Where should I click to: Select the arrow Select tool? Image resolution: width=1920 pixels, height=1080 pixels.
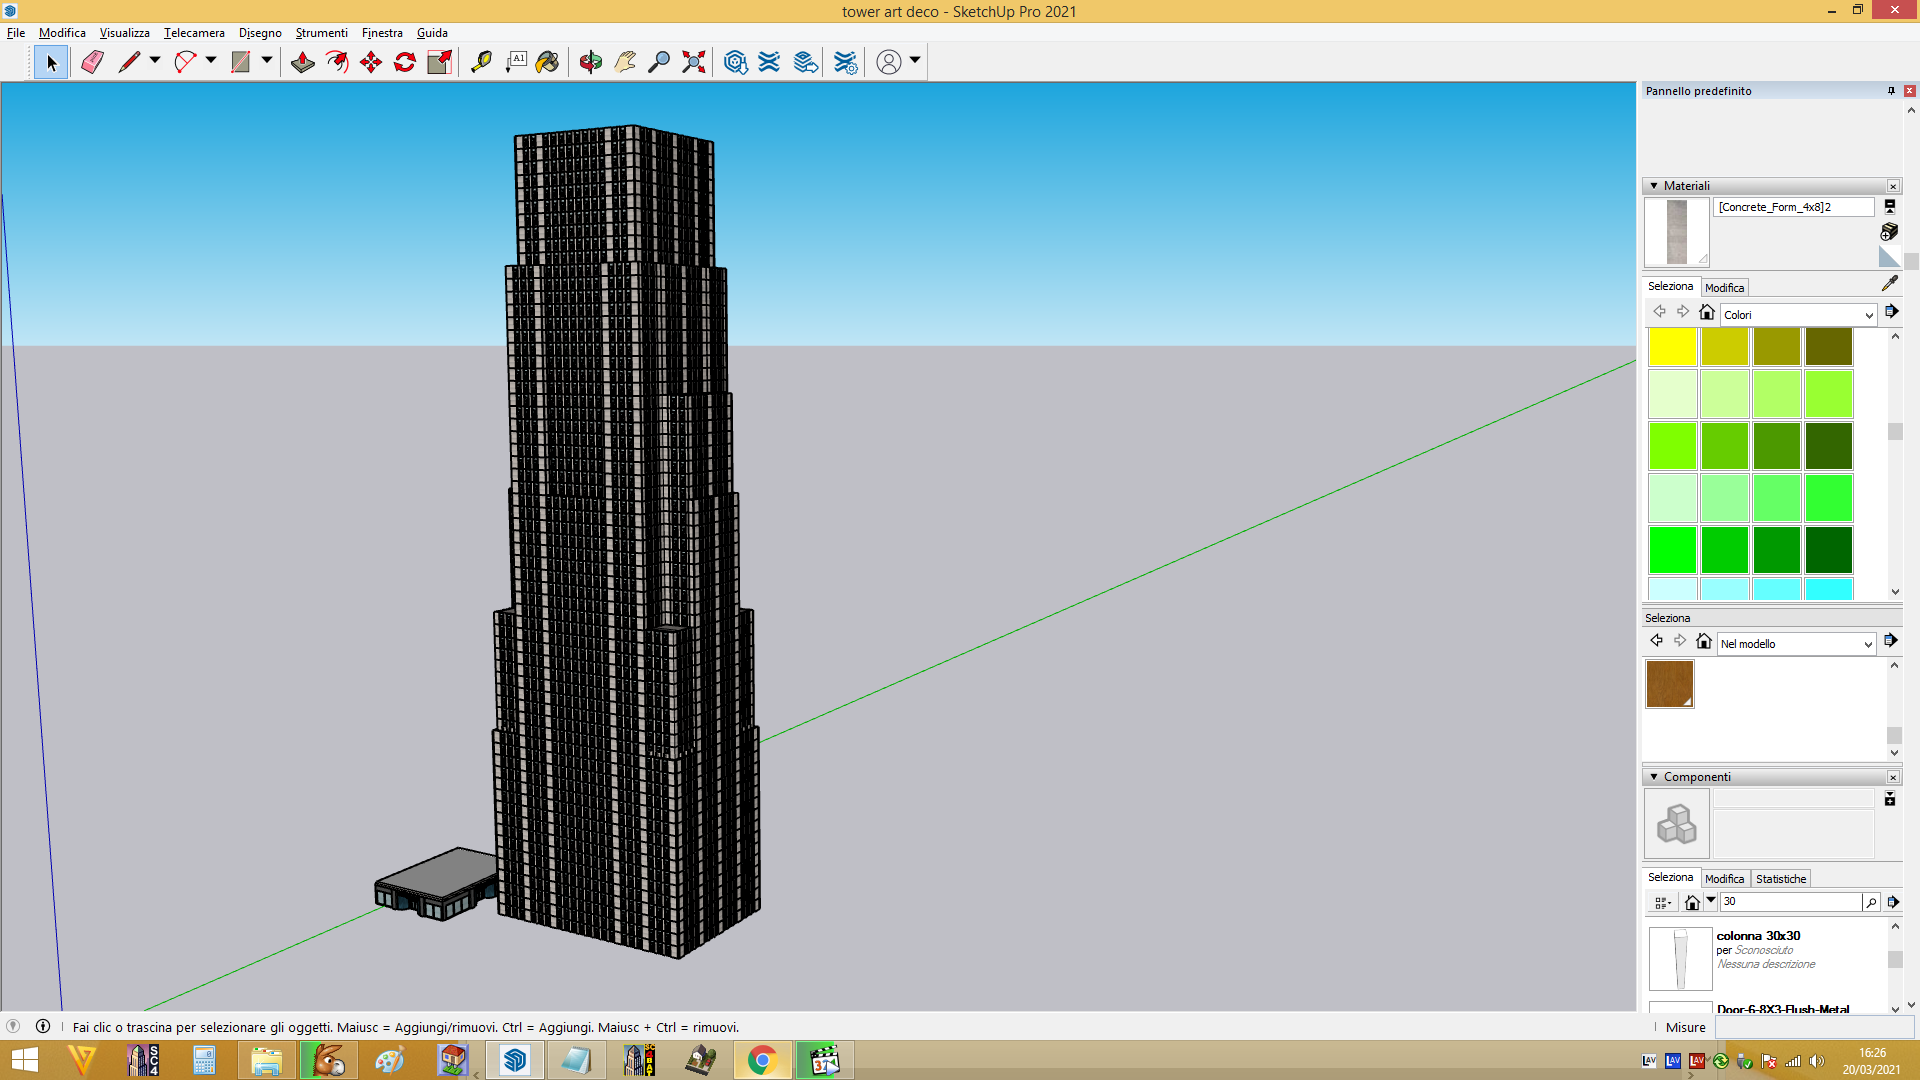click(51, 62)
